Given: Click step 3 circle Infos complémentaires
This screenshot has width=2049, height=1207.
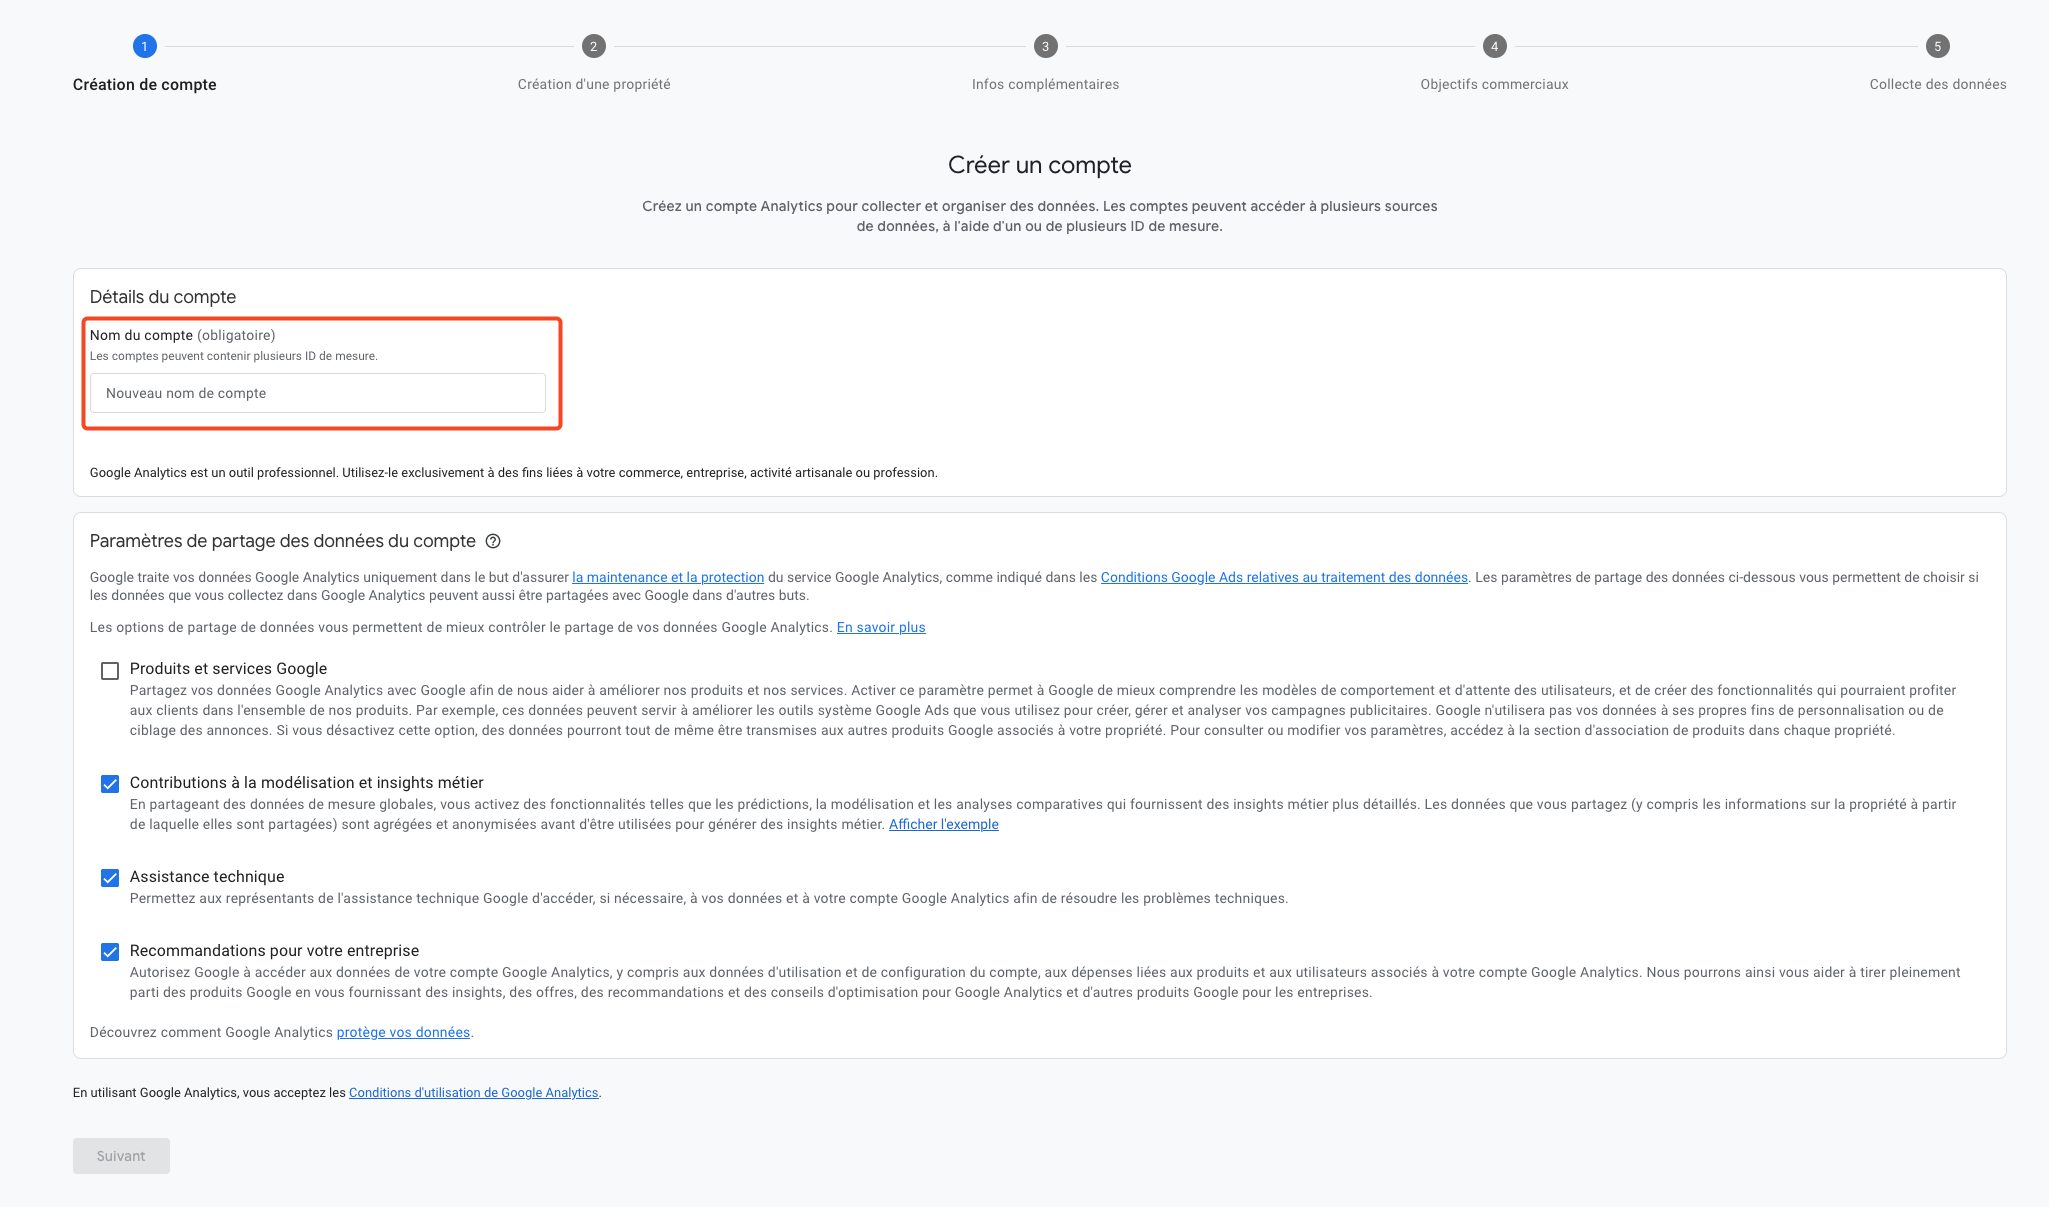Looking at the screenshot, I should pyautogui.click(x=1045, y=46).
